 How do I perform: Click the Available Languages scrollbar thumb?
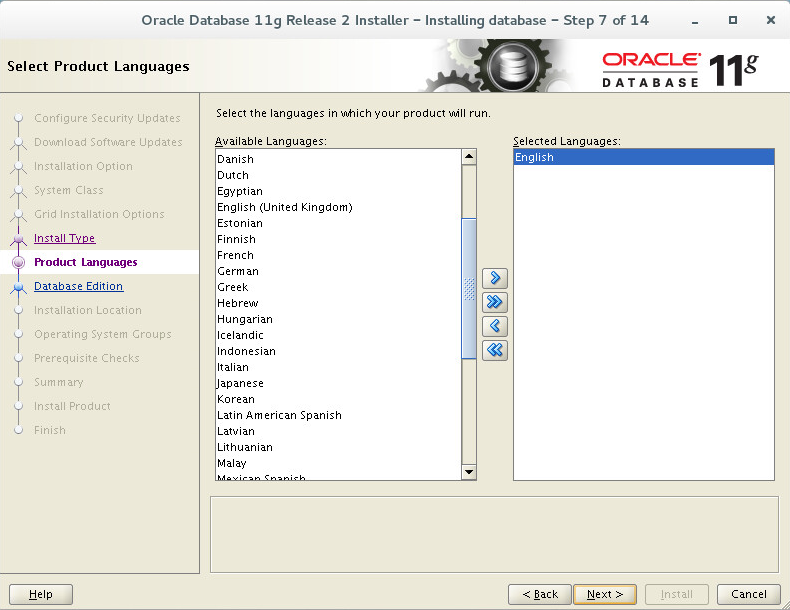point(469,289)
